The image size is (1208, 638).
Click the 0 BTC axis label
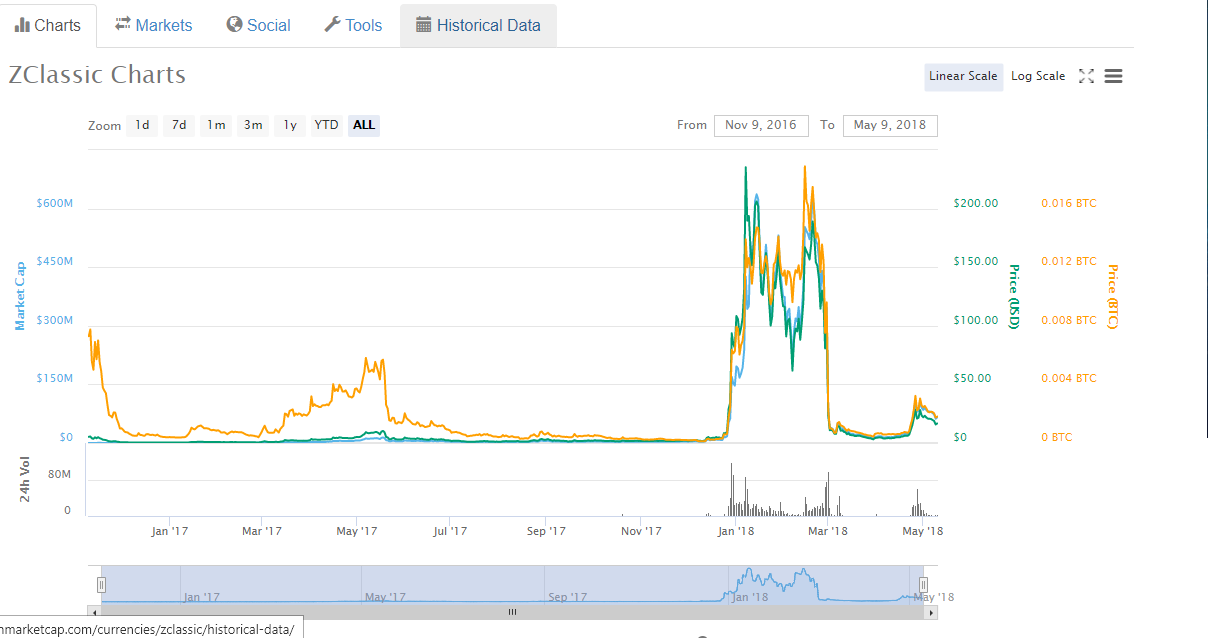point(1057,437)
